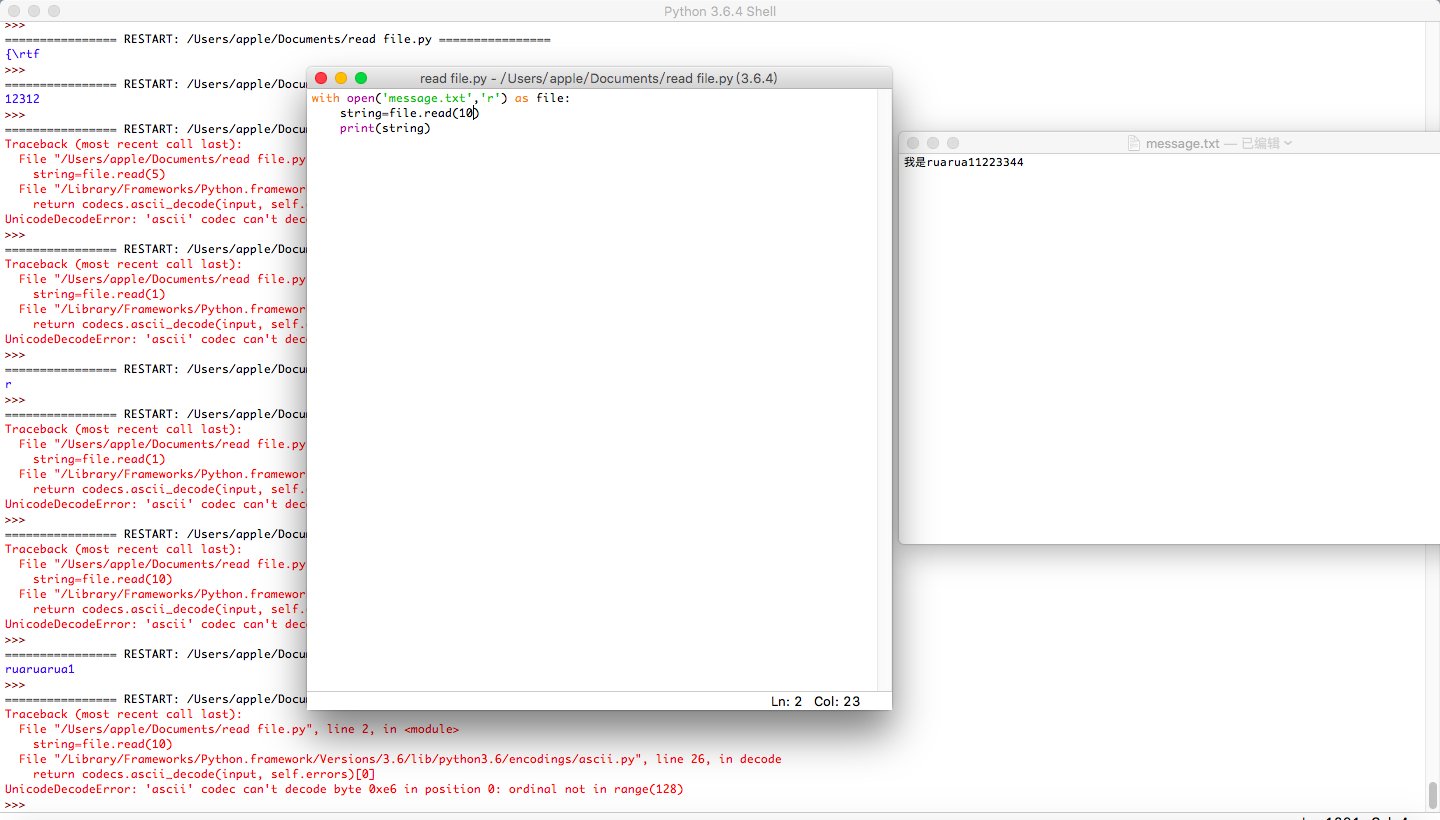Click the 'ordinal not in range(128)' error line
This screenshot has width=1440, height=820.
tap(344, 789)
